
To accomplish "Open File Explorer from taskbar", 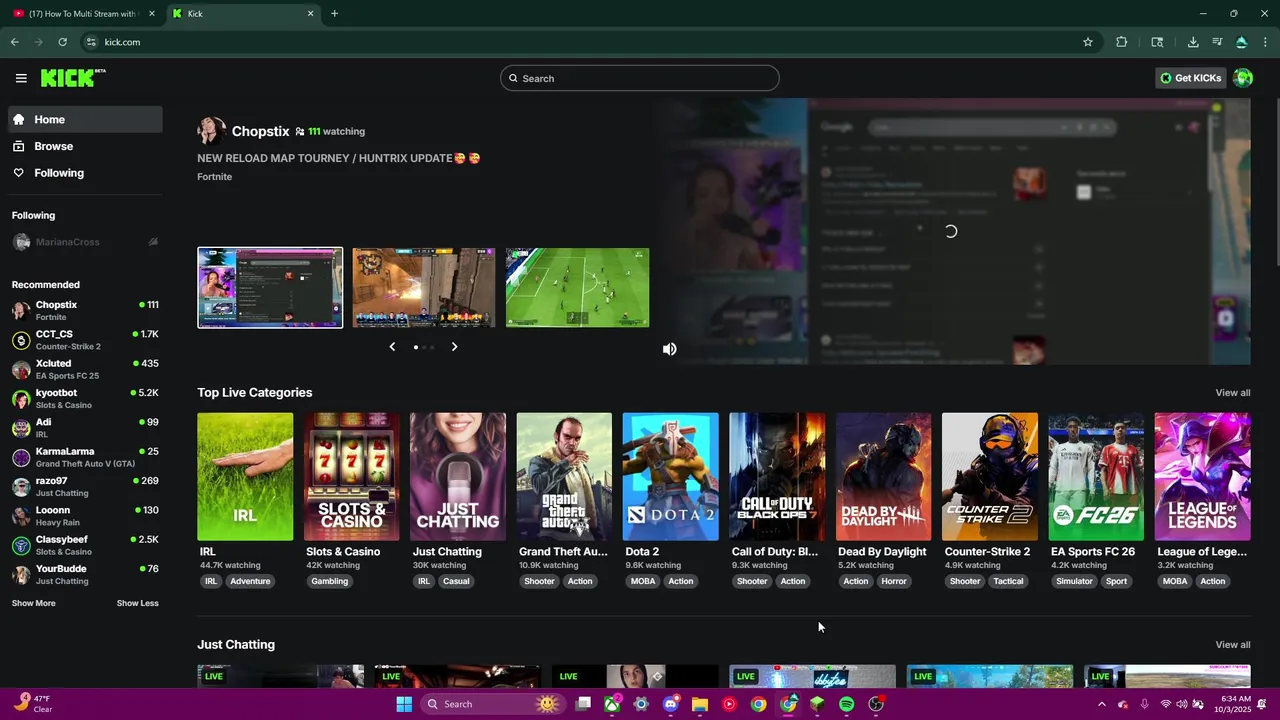I will 700,704.
